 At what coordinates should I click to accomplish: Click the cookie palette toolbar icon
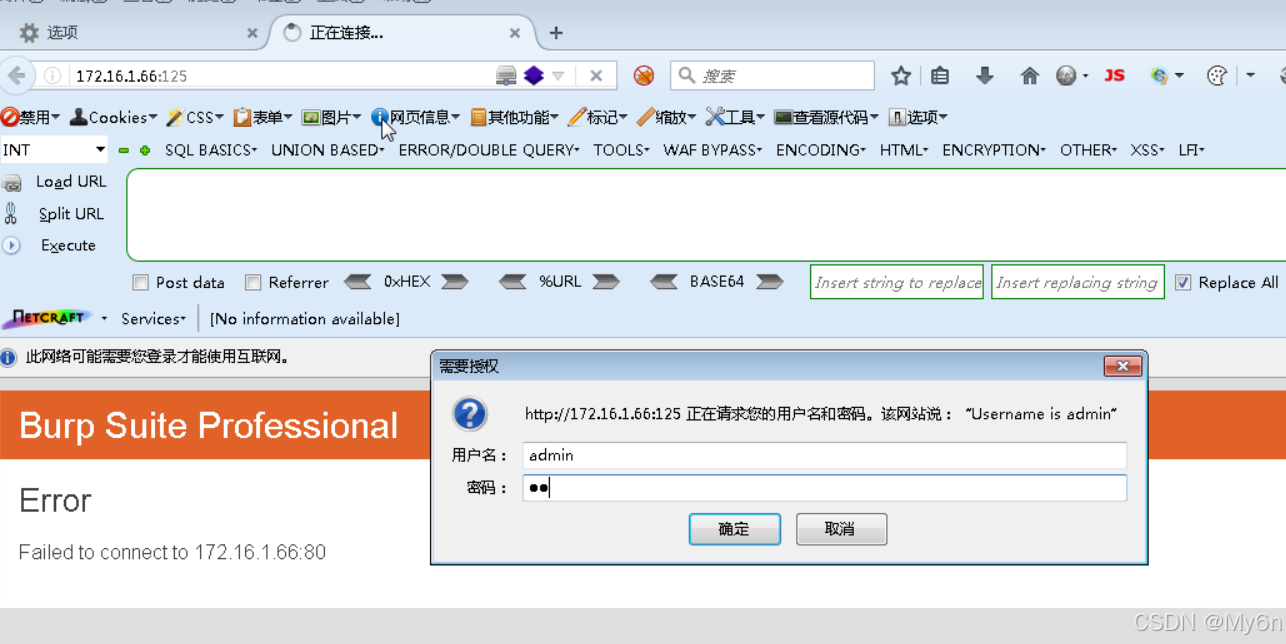[x=1217, y=76]
